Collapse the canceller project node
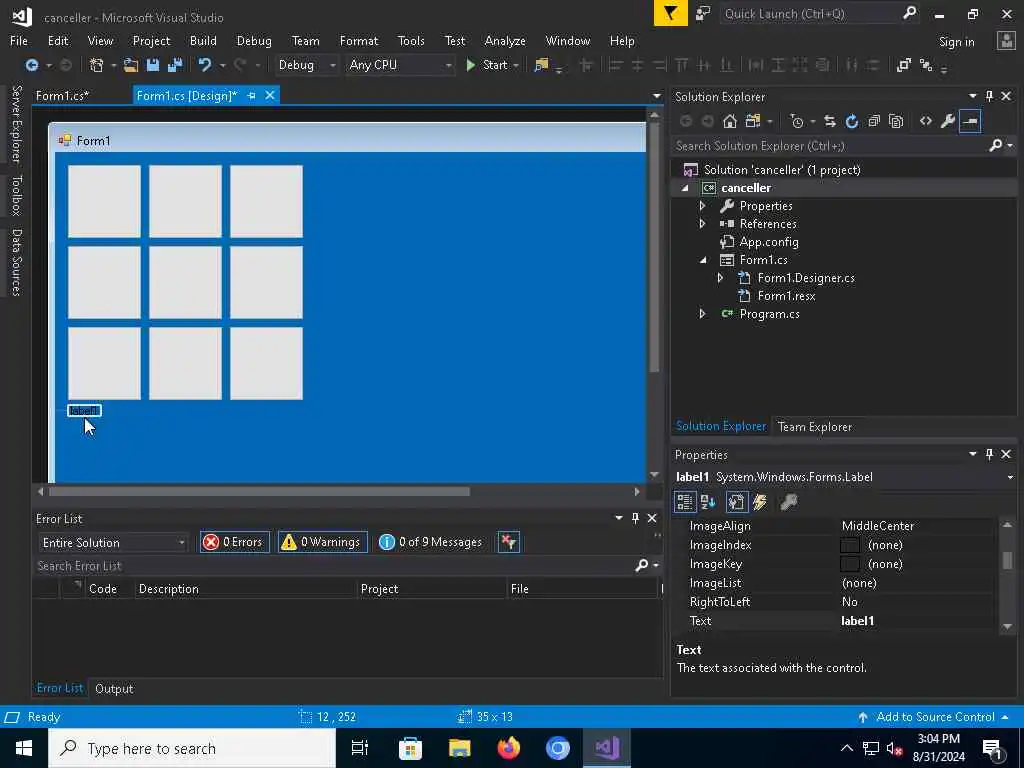Image resolution: width=1024 pixels, height=768 pixels. (x=685, y=188)
